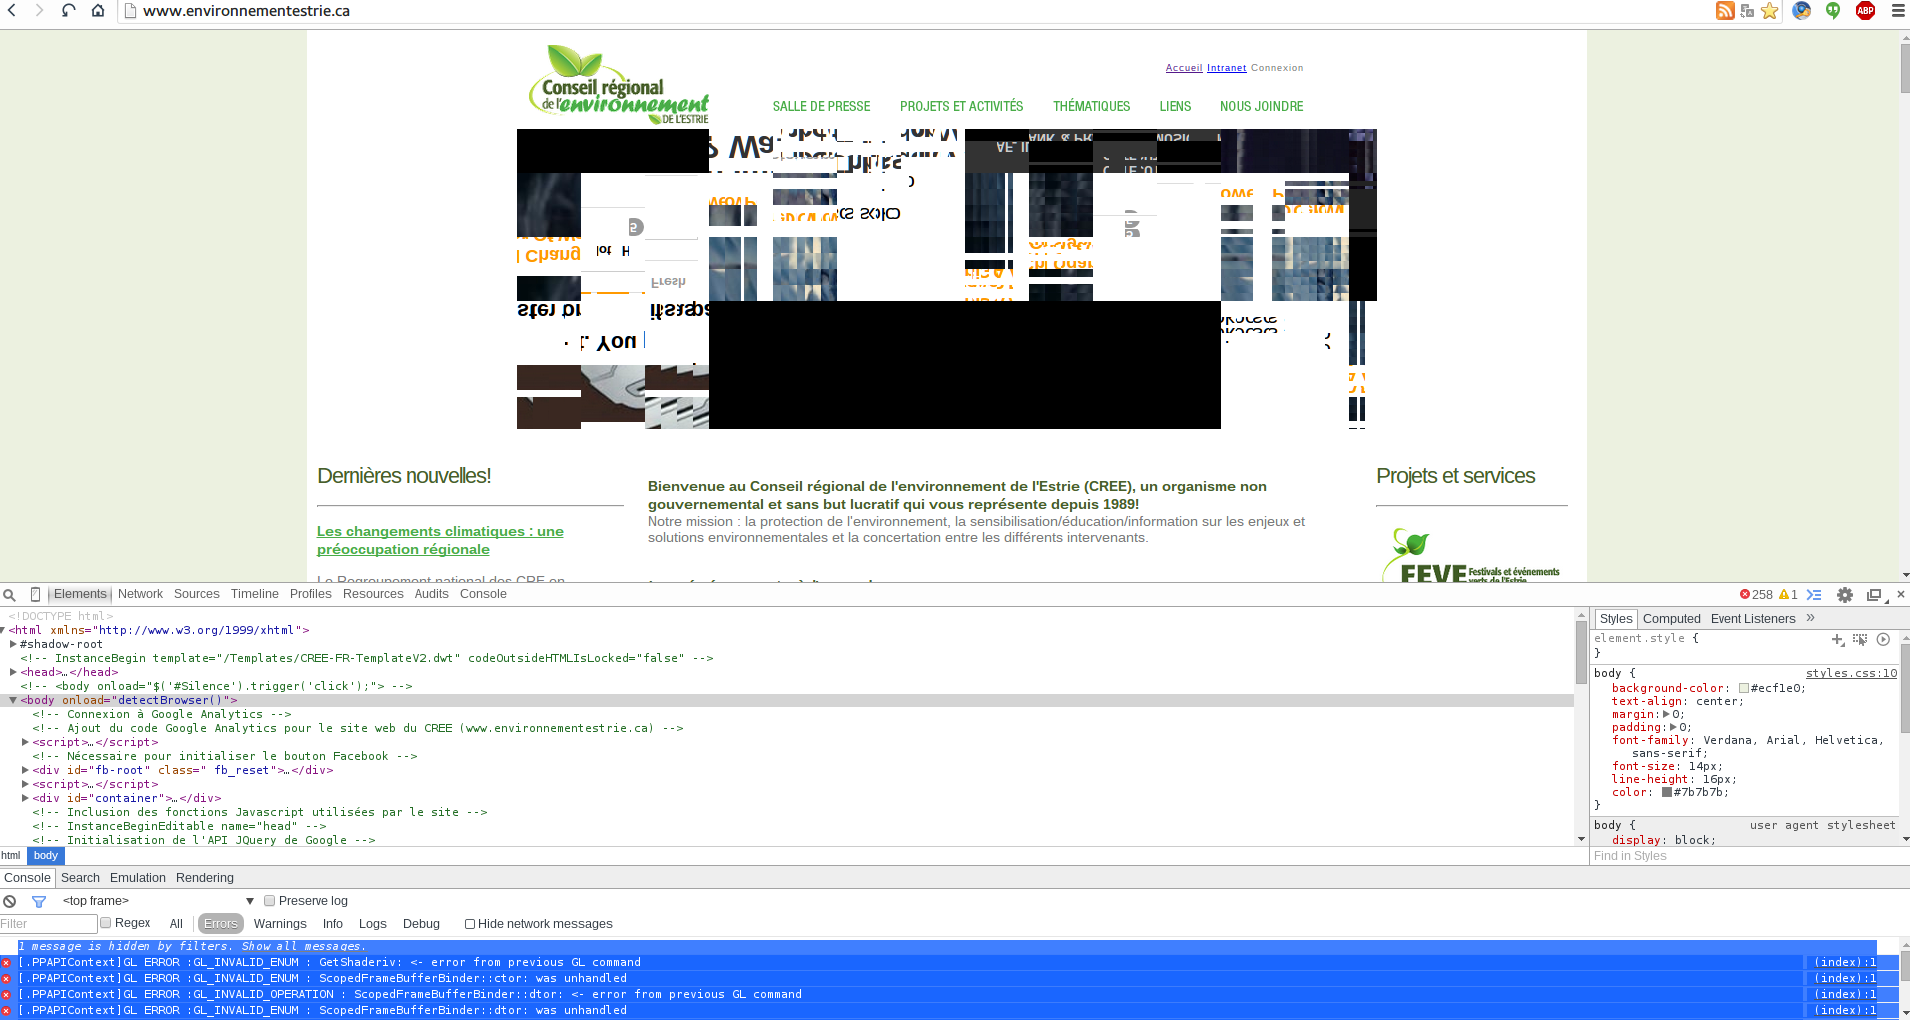Toggle device mode phone icon
The height and width of the screenshot is (1020, 1910).
[35, 594]
